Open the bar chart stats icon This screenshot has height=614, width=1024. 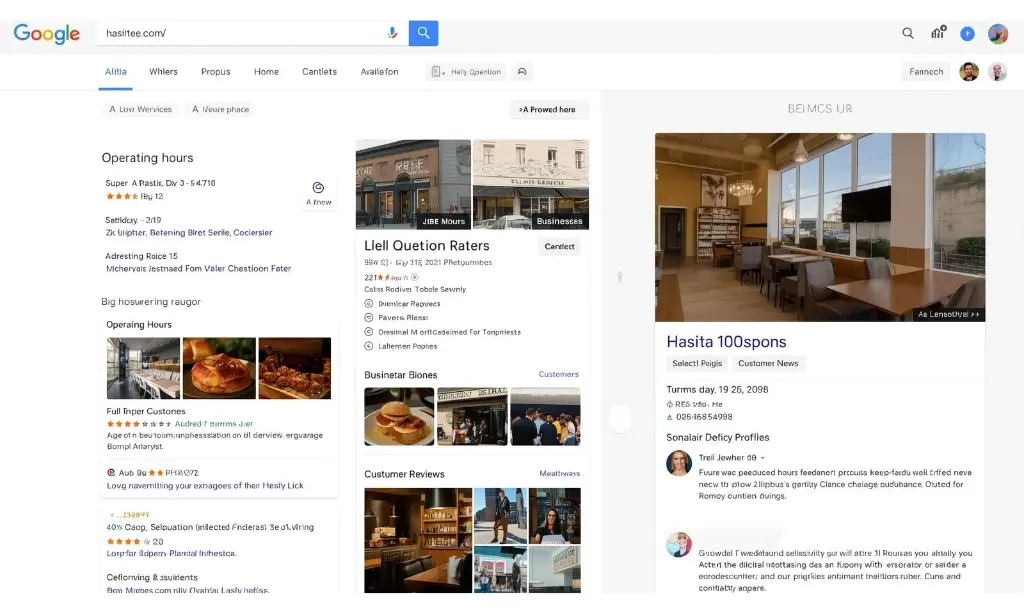point(938,32)
